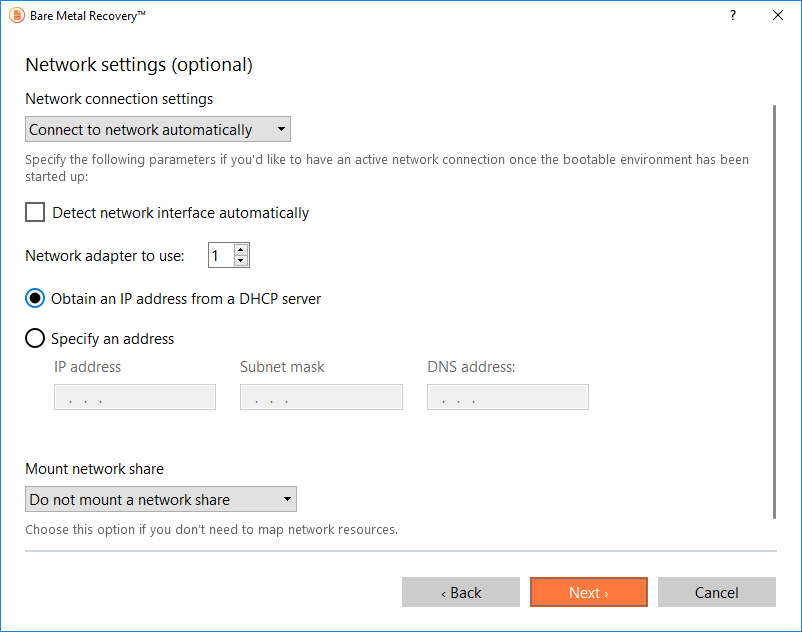Close the Bare Metal Recovery window
Viewport: 802px width, 632px height.
[x=778, y=16]
